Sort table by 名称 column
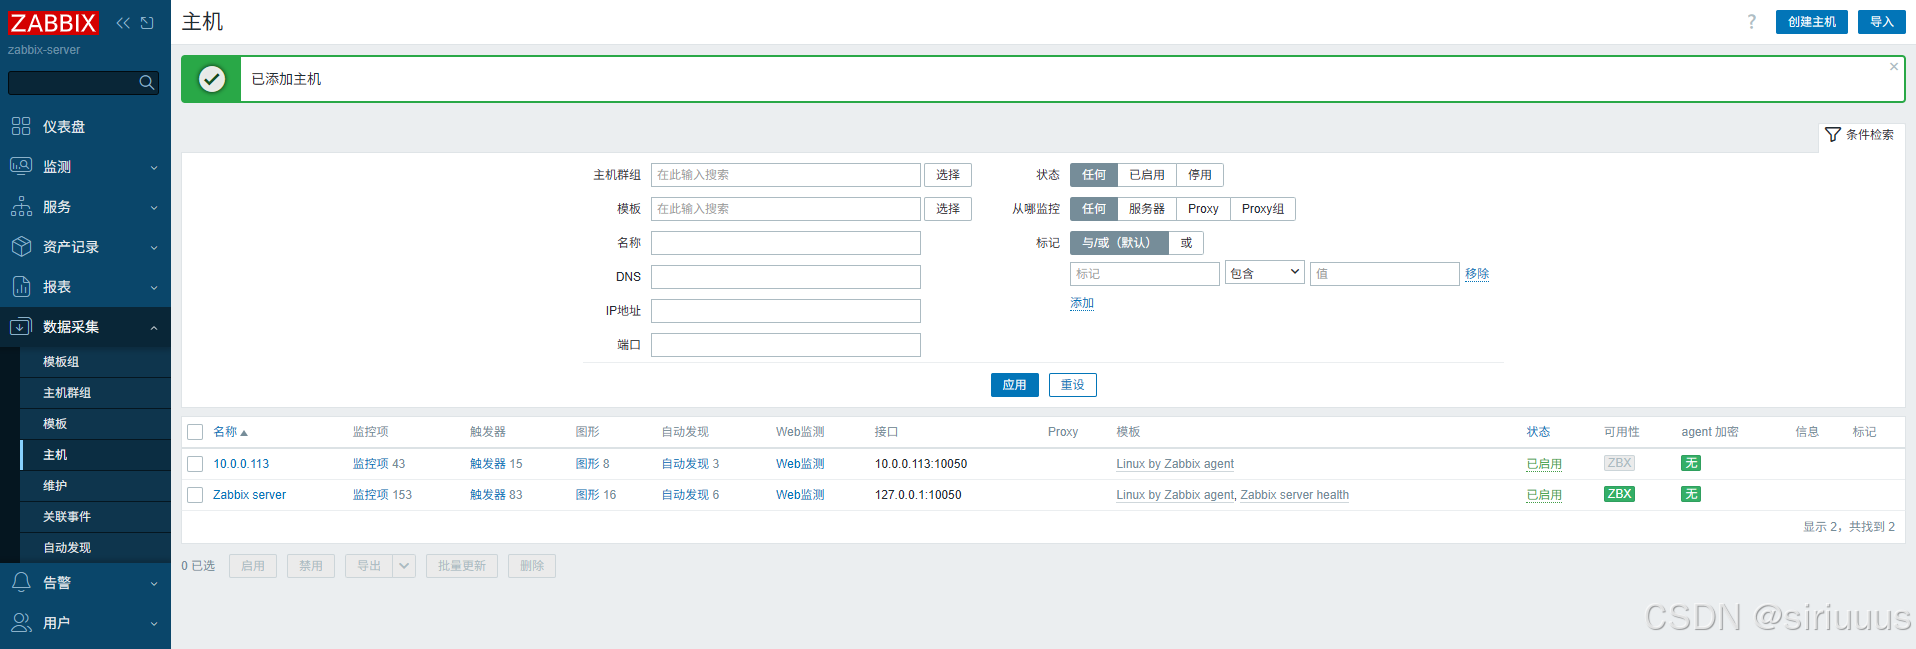The width and height of the screenshot is (1916, 649). [230, 432]
